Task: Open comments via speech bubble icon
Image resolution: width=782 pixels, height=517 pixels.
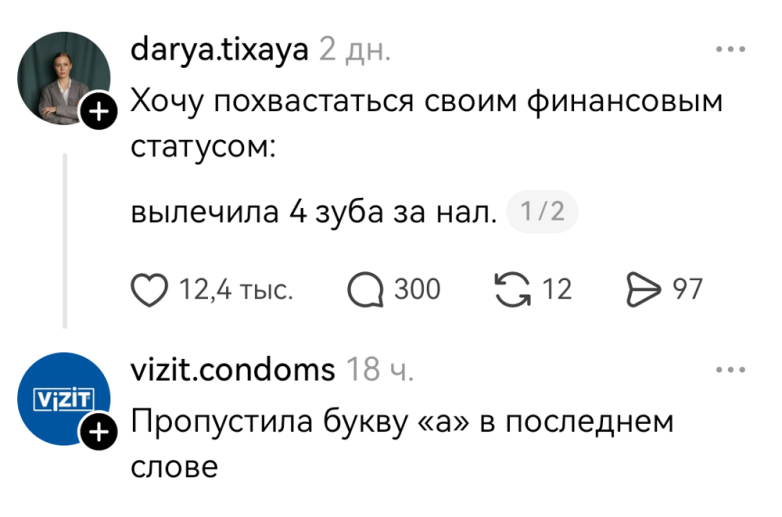Action: point(365,290)
